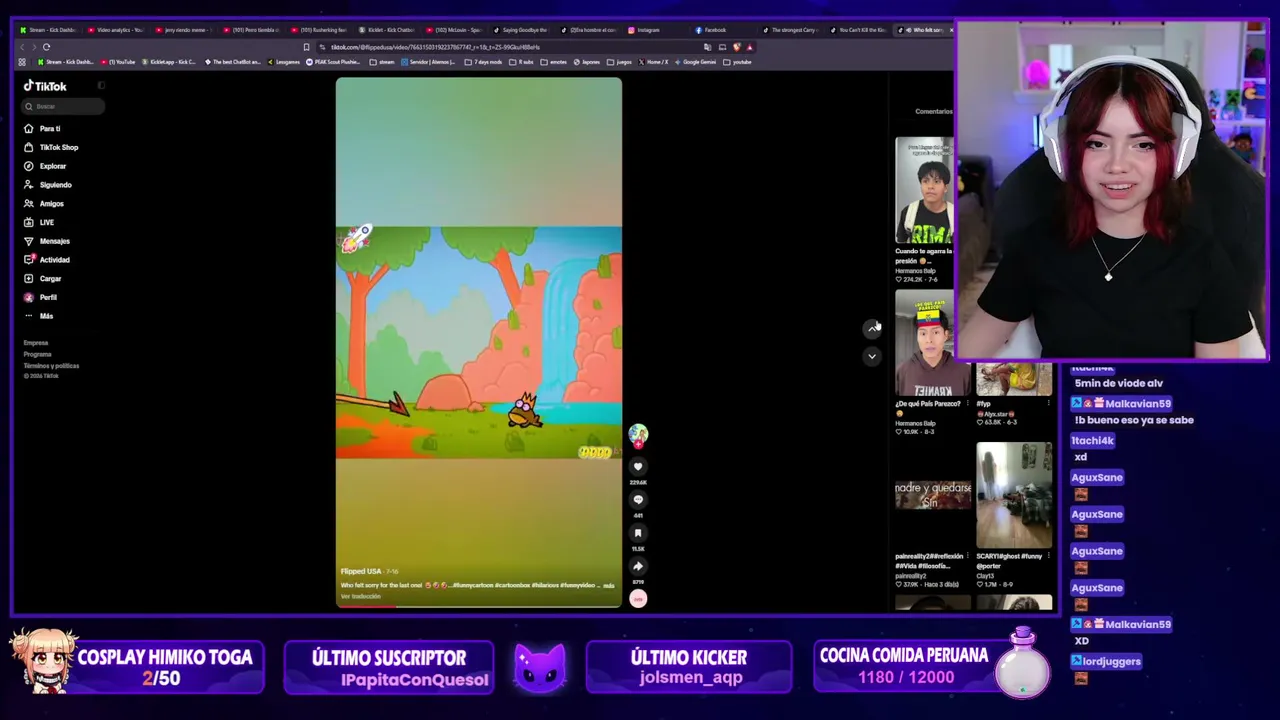Open the Comentarios tab heading
The height and width of the screenshot is (720, 1280).
[934, 111]
